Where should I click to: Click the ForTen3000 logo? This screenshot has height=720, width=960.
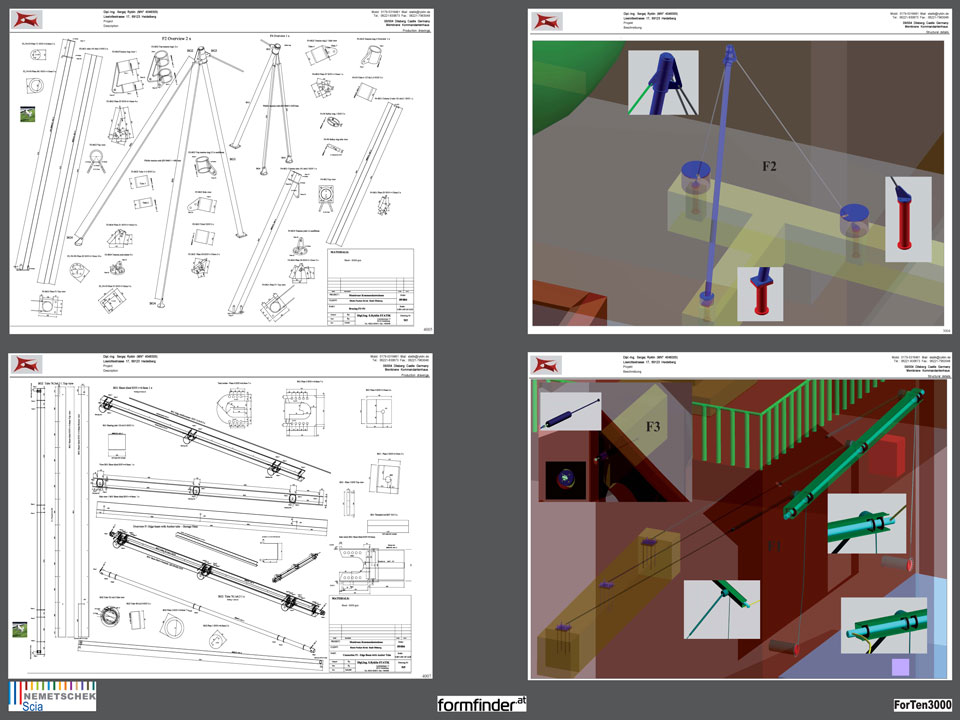(922, 704)
